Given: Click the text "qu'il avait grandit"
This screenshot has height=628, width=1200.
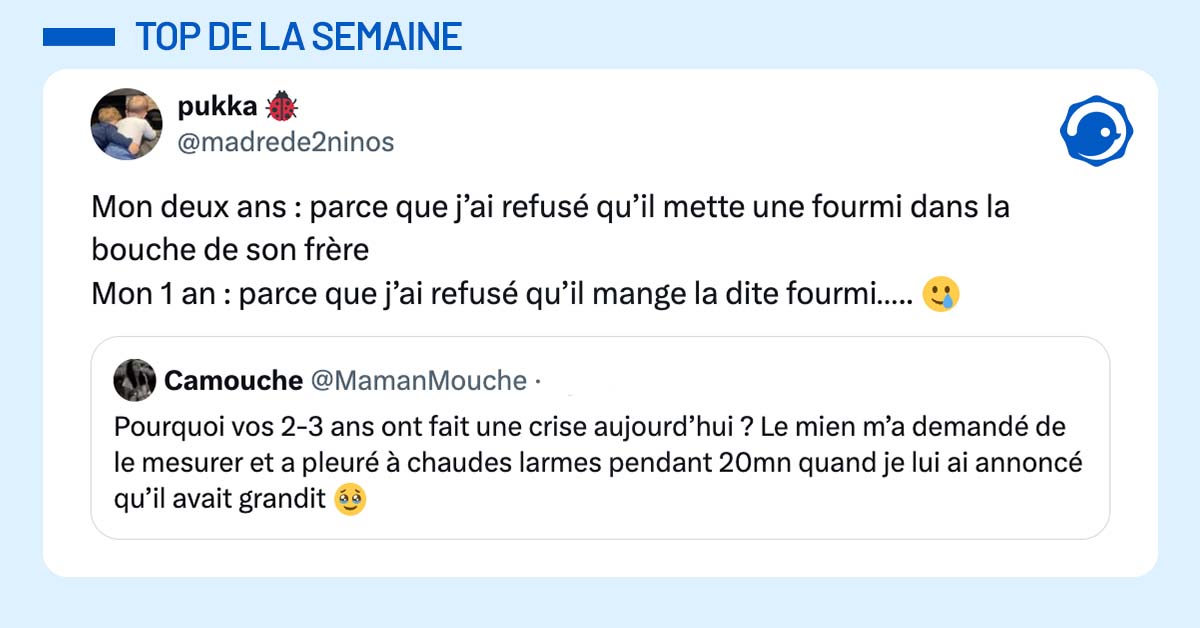Looking at the screenshot, I should pos(222,498).
